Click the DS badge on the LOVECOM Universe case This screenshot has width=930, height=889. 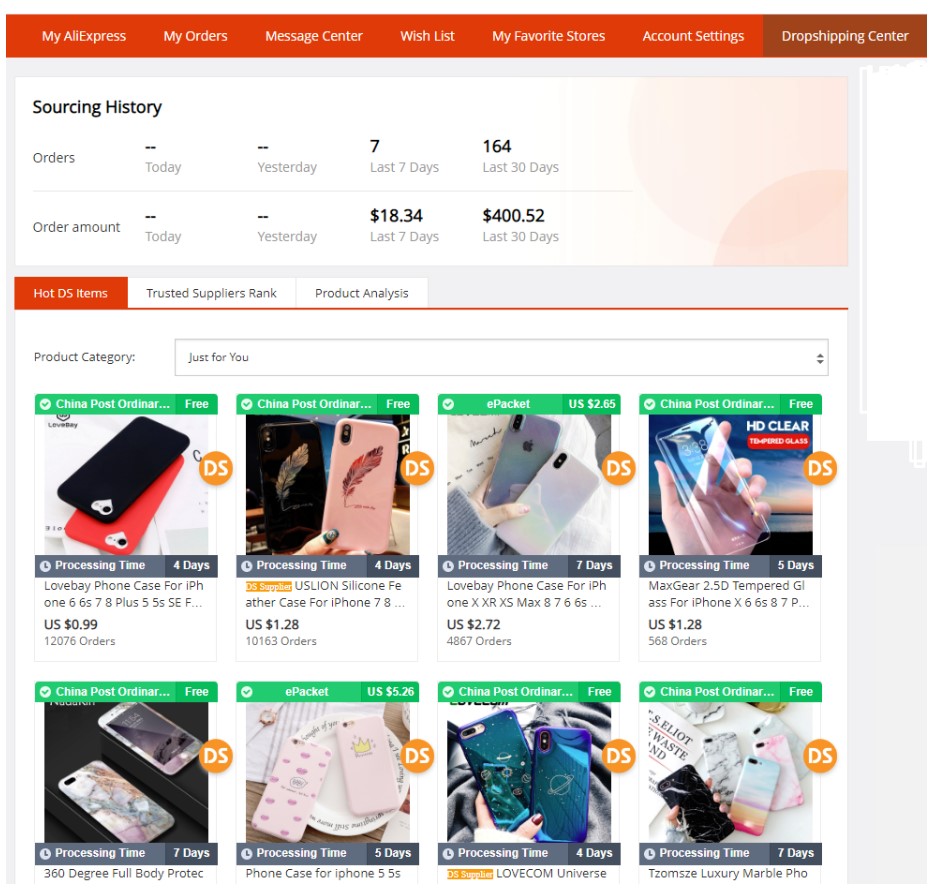(619, 756)
